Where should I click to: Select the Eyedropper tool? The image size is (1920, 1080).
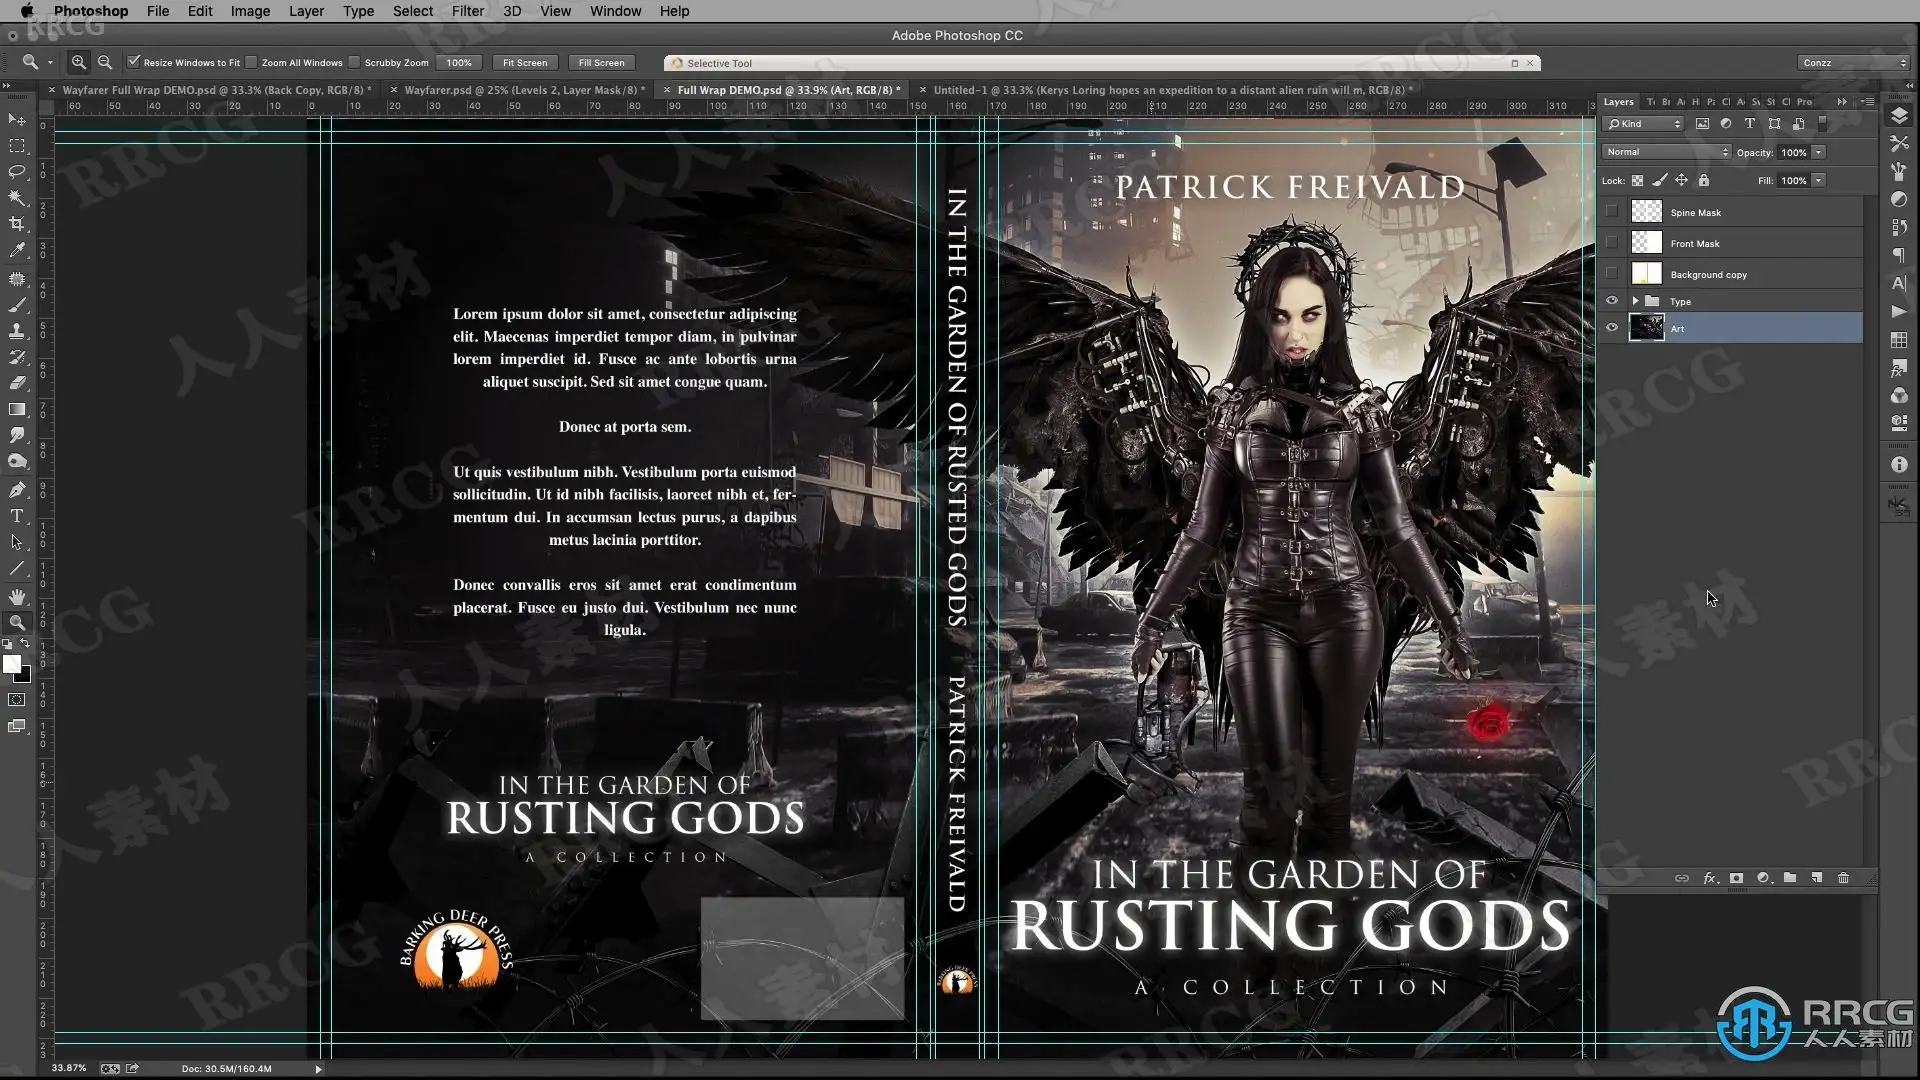17,251
